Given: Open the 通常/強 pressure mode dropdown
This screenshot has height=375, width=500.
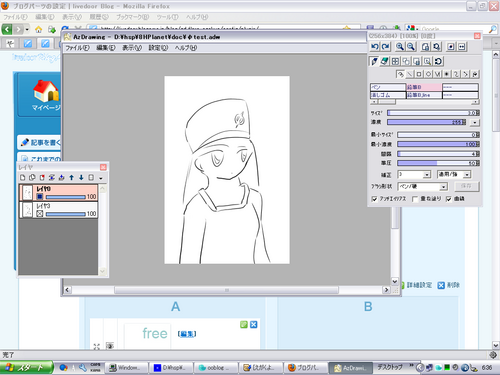Looking at the screenshot, I should [467, 175].
